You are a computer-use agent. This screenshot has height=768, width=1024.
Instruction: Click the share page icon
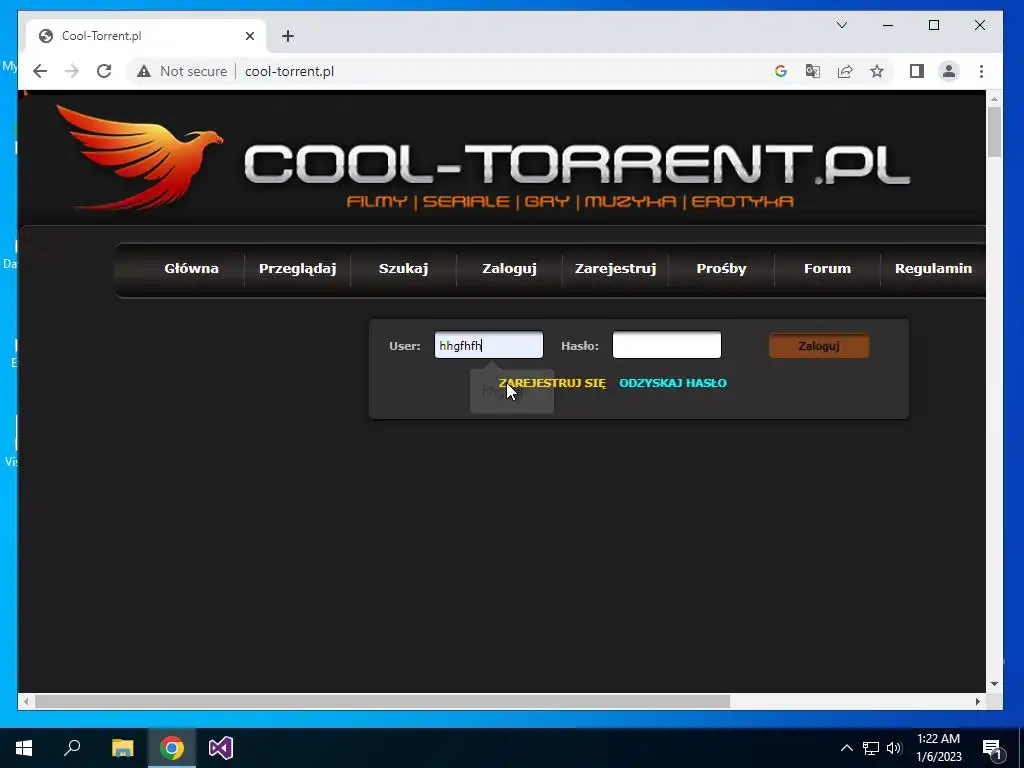(845, 71)
